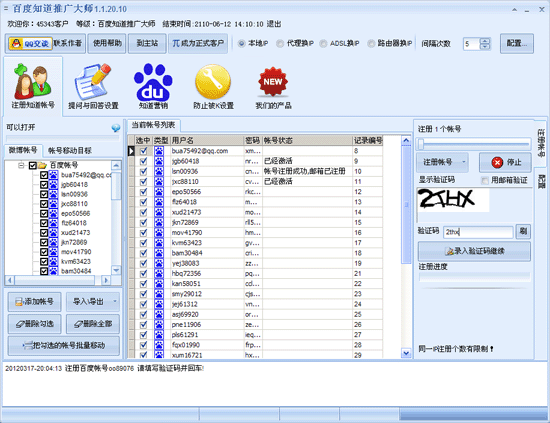This screenshot has width=550, height=423.
Task: Open the 知道营销 Baidu paw icon
Action: coord(153,82)
